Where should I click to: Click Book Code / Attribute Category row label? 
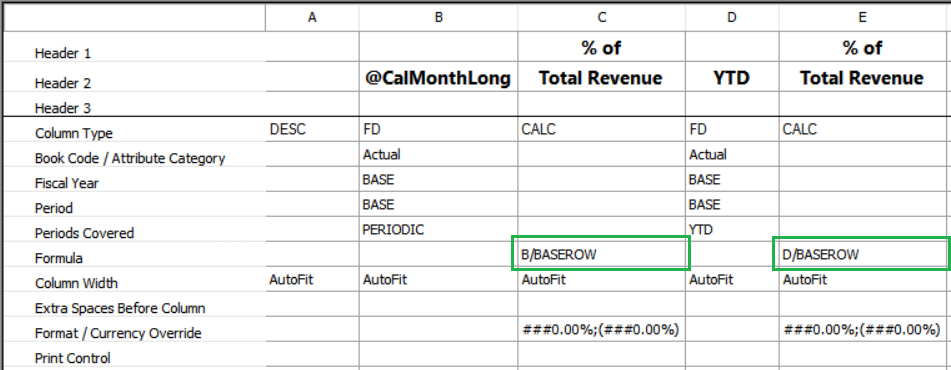pos(130,158)
